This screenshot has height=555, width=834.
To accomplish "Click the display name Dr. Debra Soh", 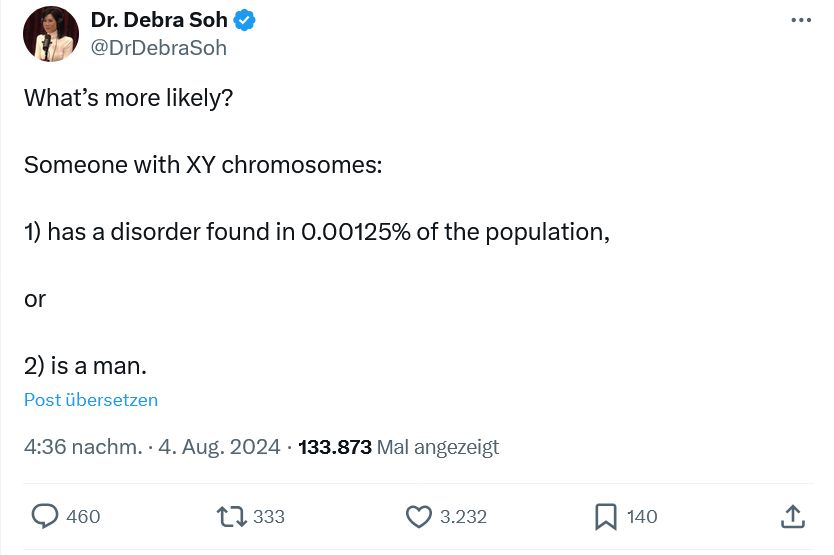I will (158, 20).
